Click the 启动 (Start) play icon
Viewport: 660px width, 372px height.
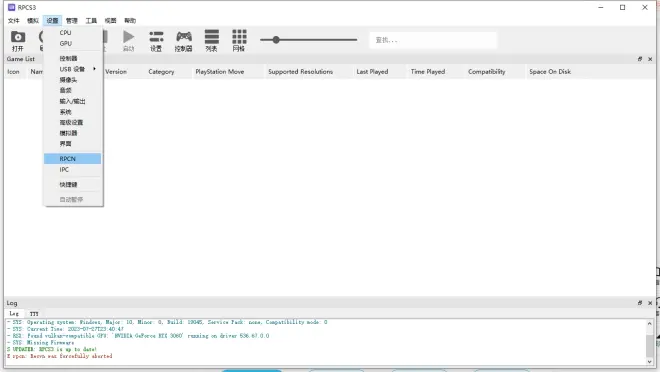[128, 41]
